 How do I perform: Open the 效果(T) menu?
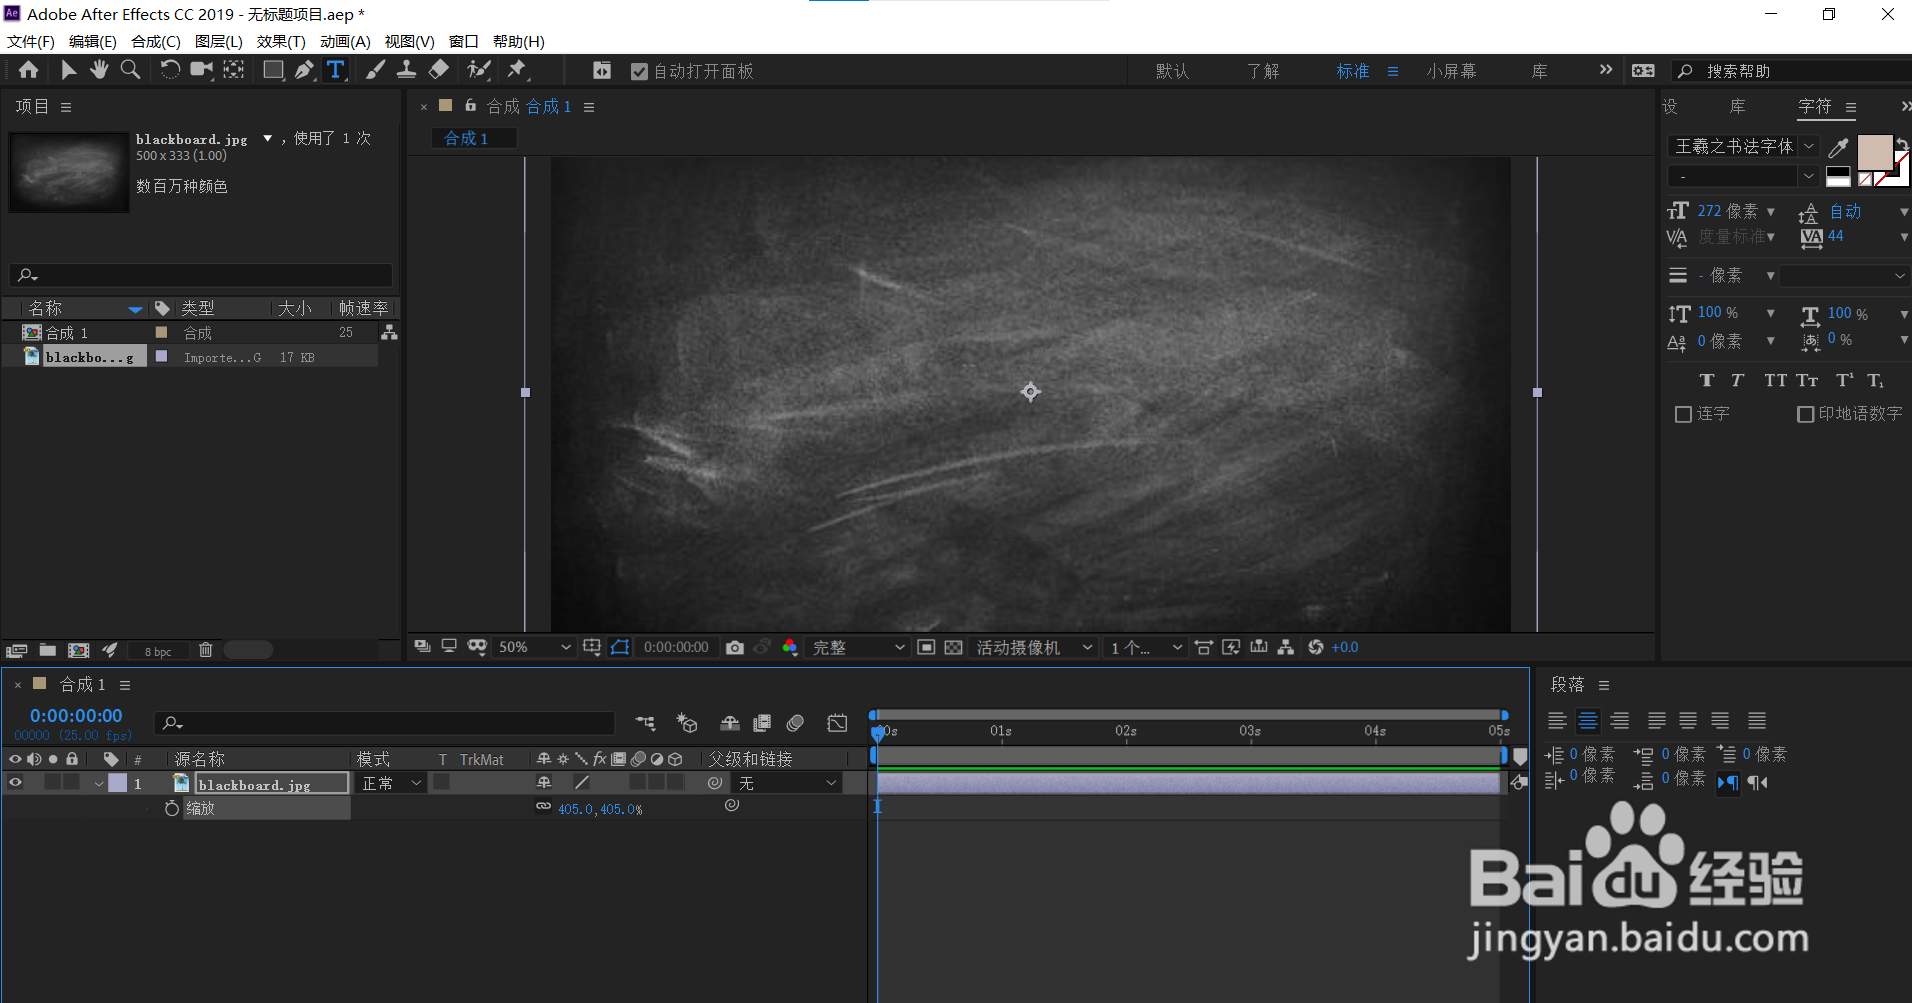pyautogui.click(x=281, y=41)
